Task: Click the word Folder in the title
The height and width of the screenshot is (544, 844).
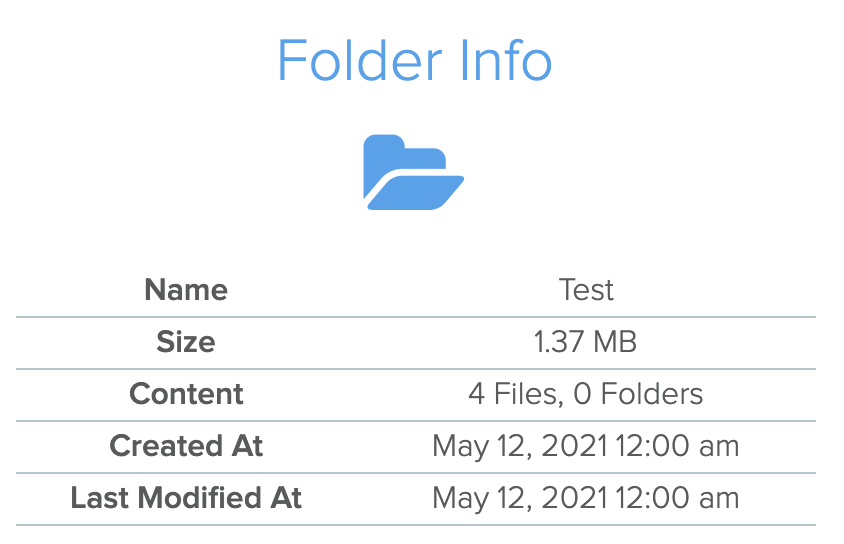Action: 360,61
